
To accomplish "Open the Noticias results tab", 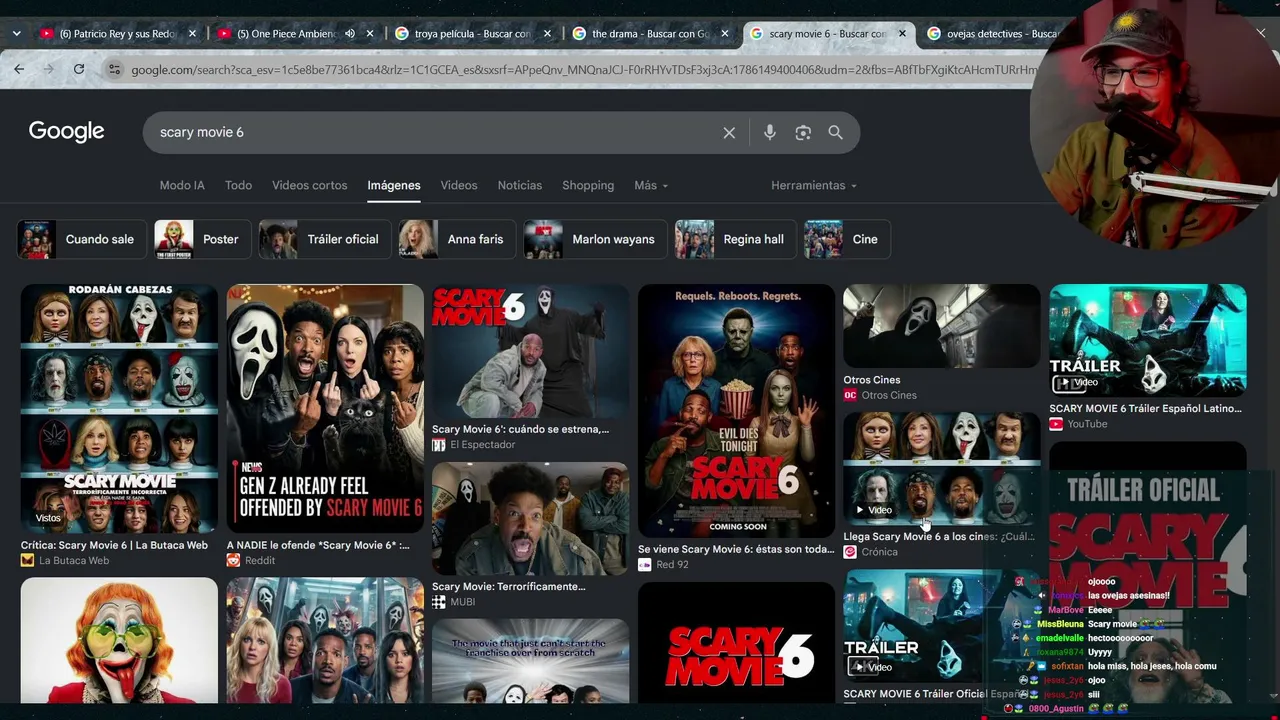I will click(520, 185).
